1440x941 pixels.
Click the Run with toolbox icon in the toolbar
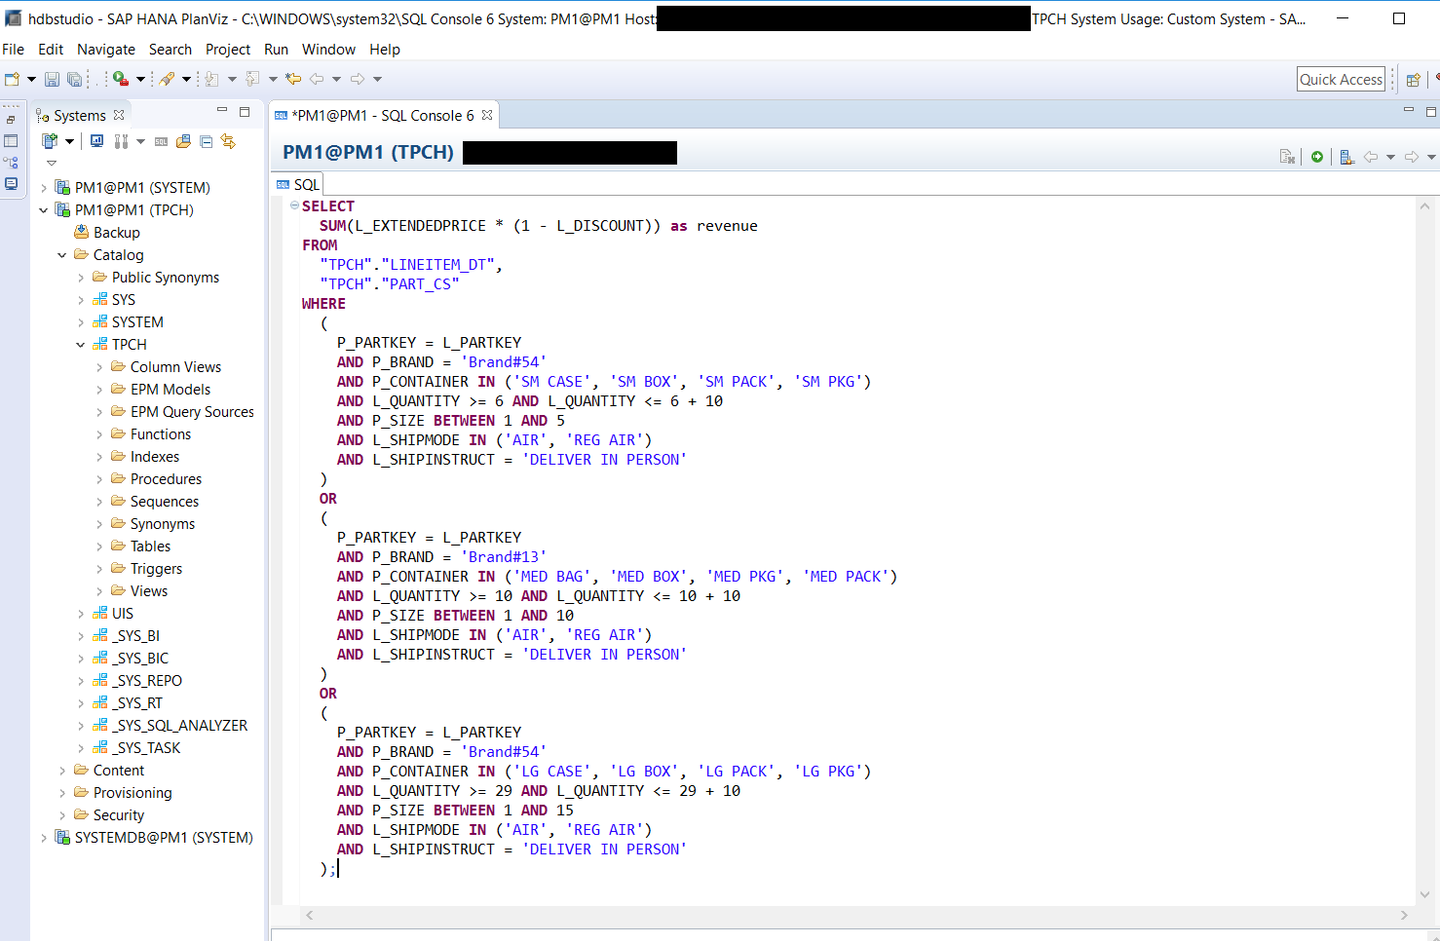pyautogui.click(x=120, y=79)
